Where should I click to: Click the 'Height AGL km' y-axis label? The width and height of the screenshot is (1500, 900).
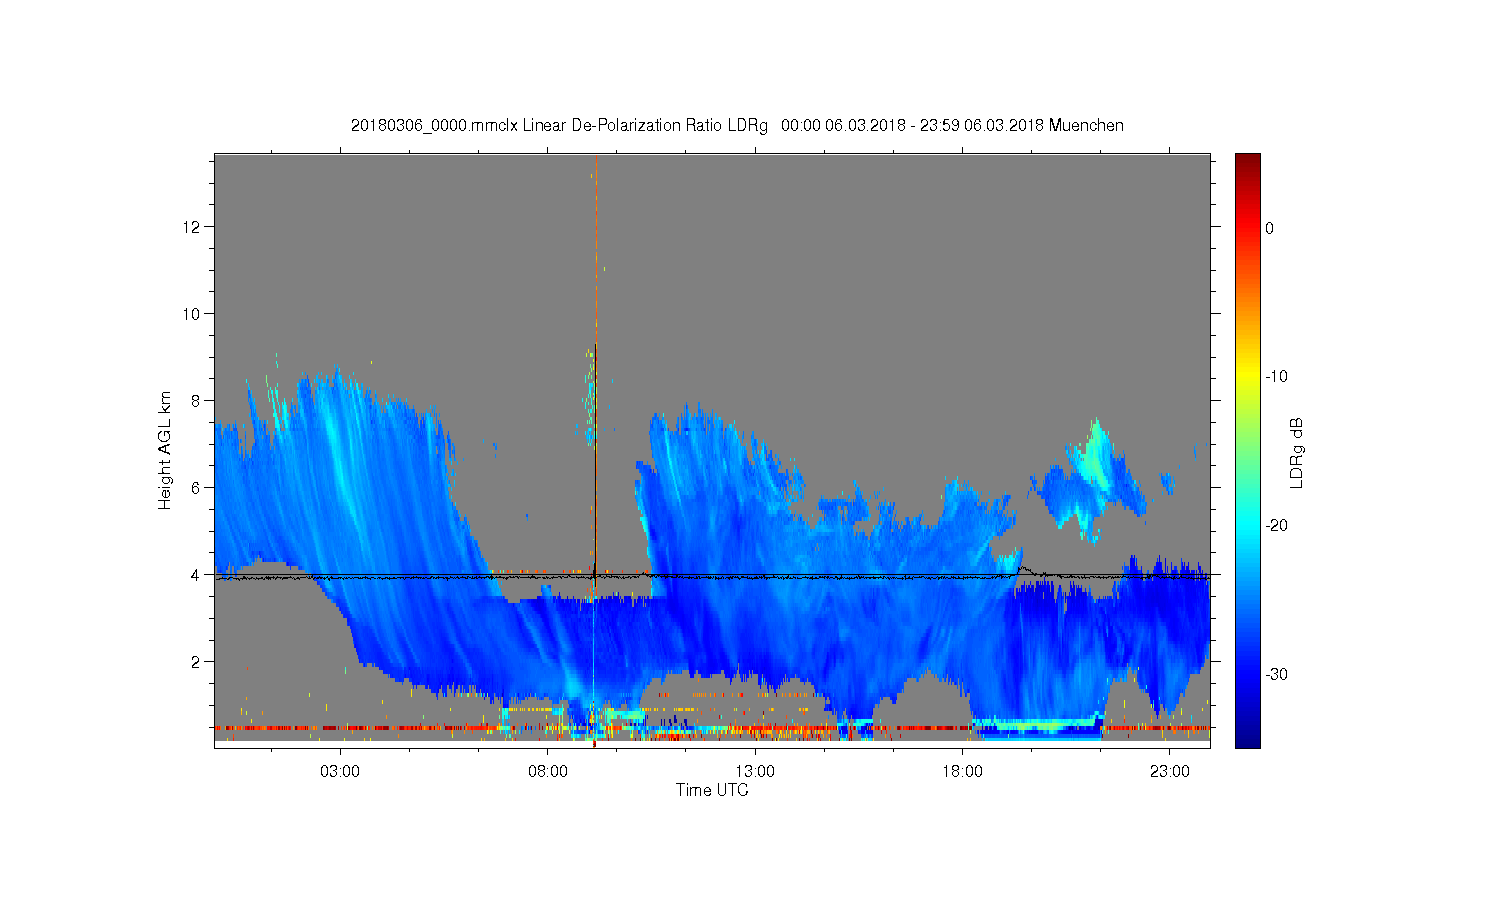(165, 450)
